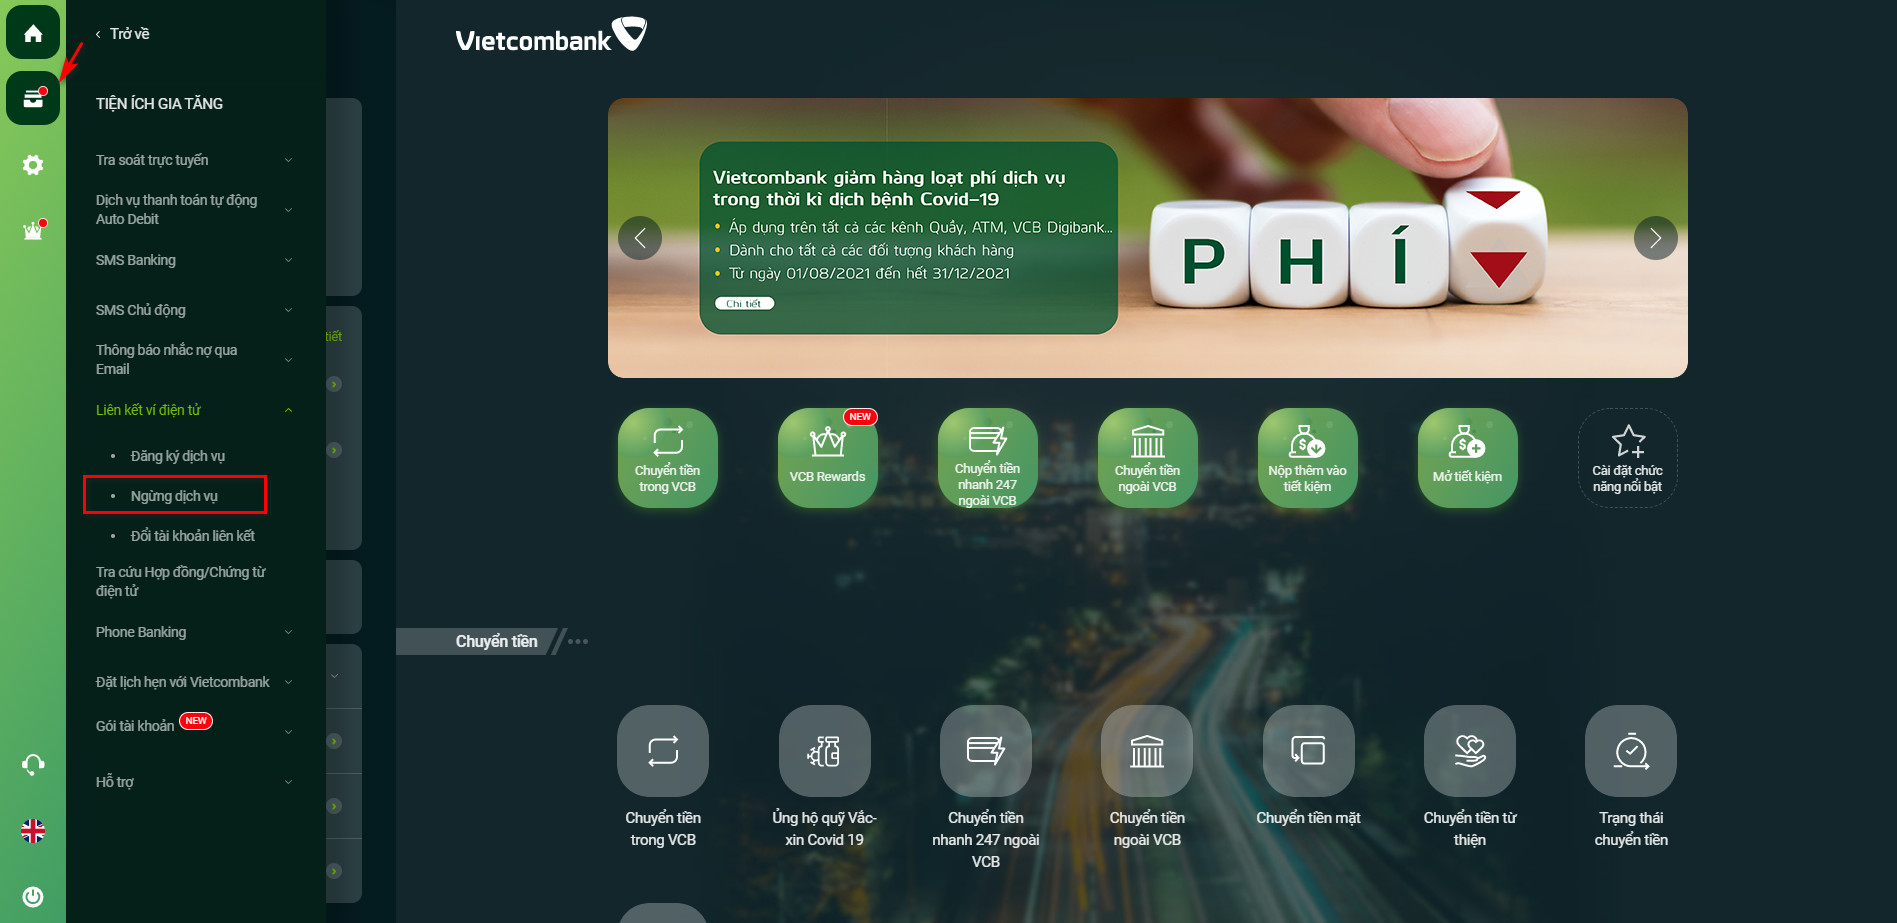Open the Home icon in left rail
The image size is (1897, 923).
(x=33, y=33)
